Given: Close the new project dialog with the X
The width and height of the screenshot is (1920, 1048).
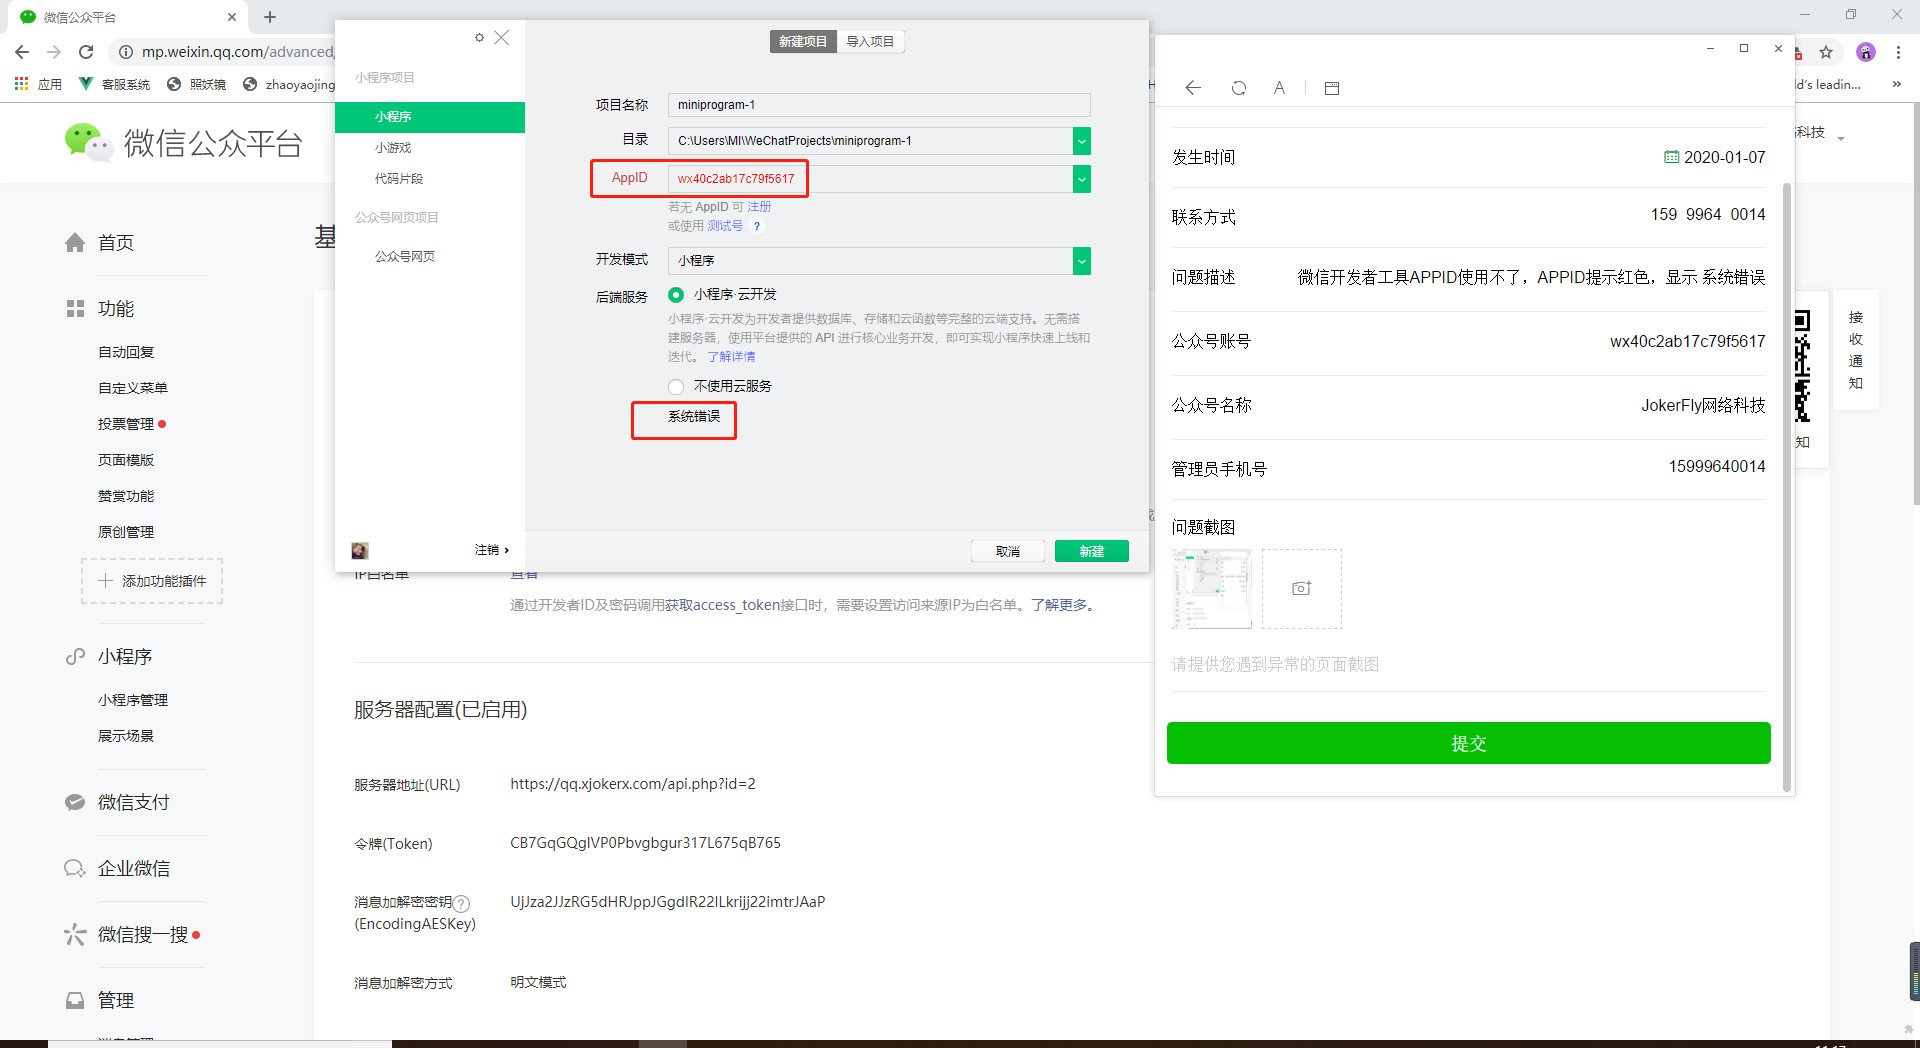Looking at the screenshot, I should click(502, 38).
